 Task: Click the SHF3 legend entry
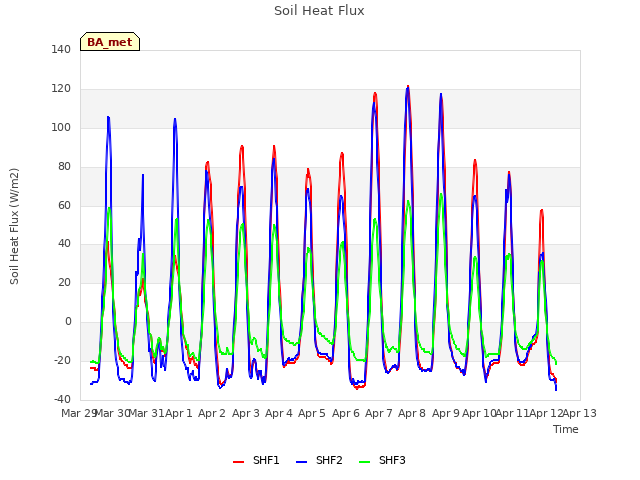tap(382, 460)
